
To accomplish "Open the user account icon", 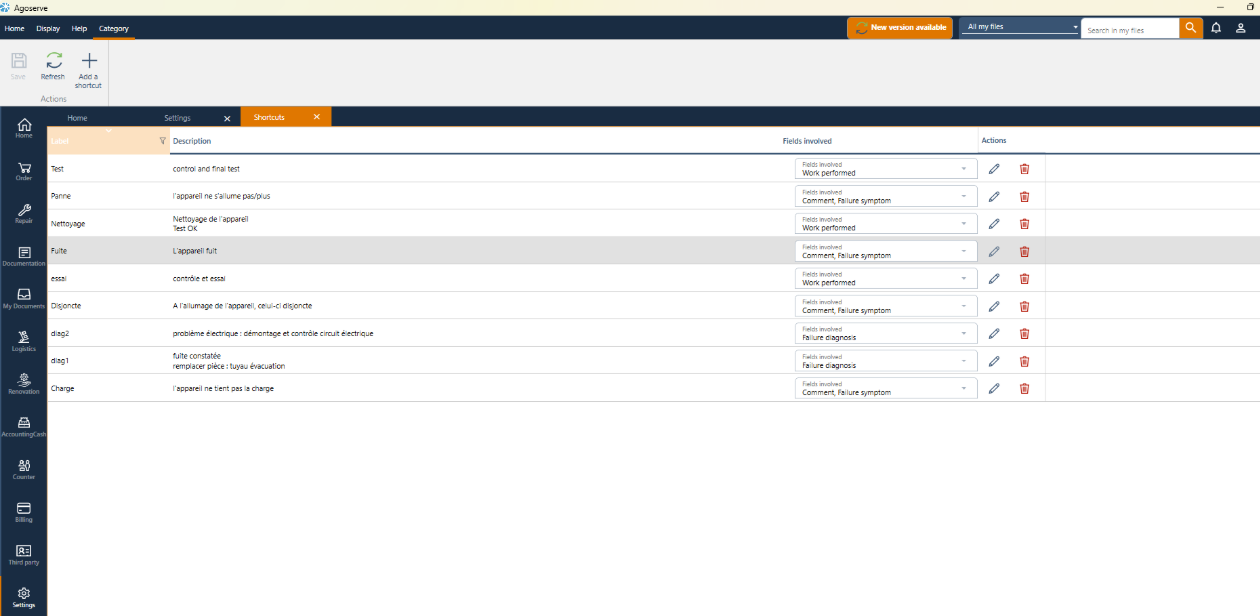I will [x=1241, y=28].
